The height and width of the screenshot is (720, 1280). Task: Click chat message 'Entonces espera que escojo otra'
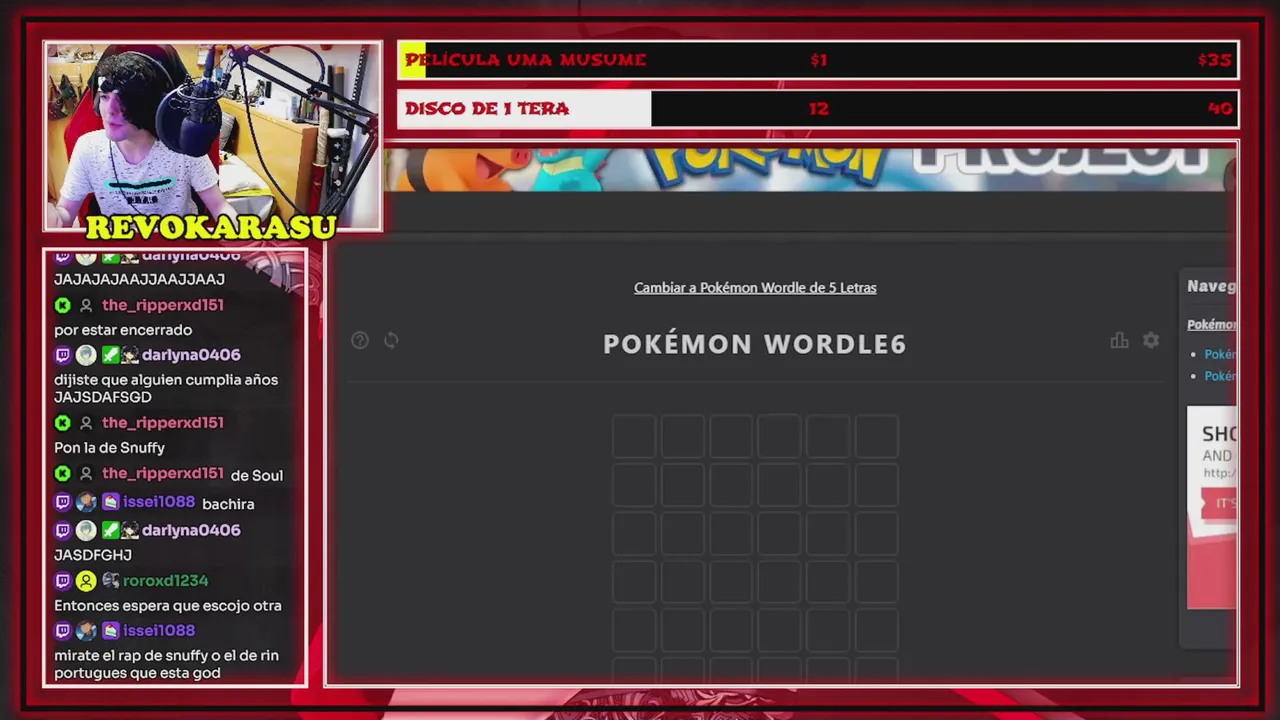click(168, 606)
